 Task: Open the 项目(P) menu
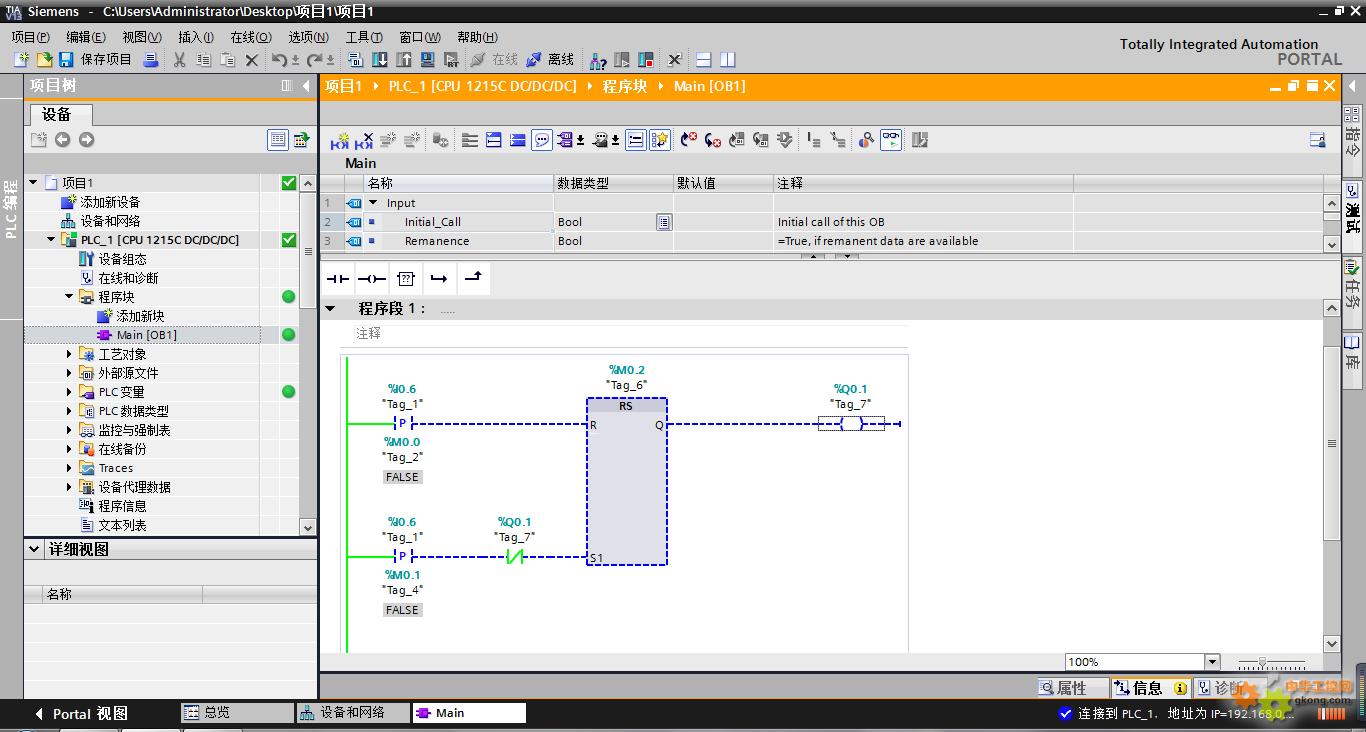[x=30, y=37]
